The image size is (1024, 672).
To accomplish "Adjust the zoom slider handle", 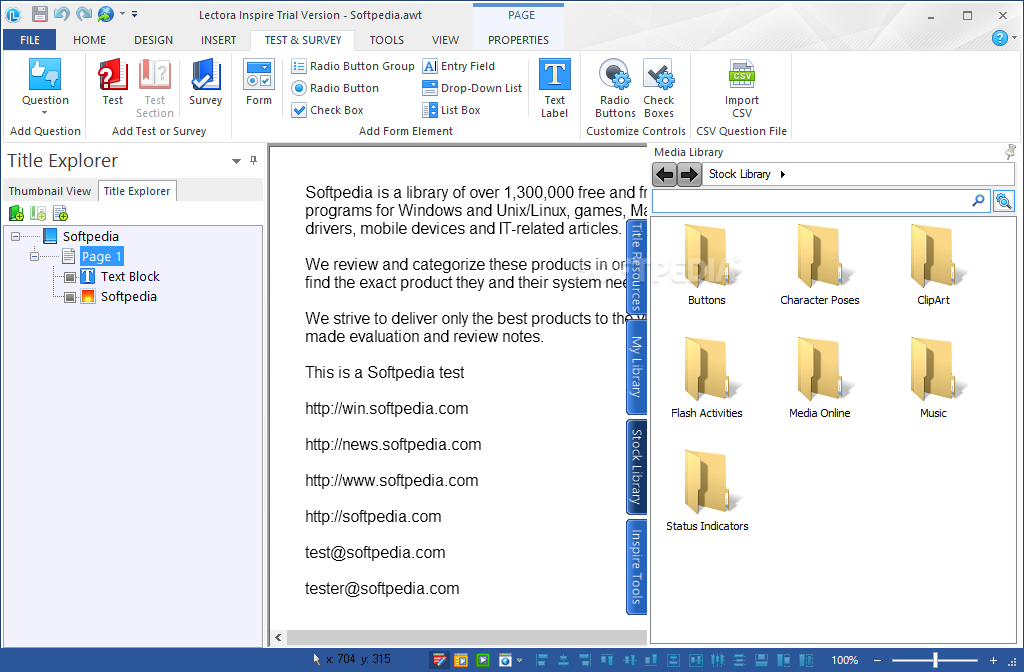I will [x=935, y=660].
